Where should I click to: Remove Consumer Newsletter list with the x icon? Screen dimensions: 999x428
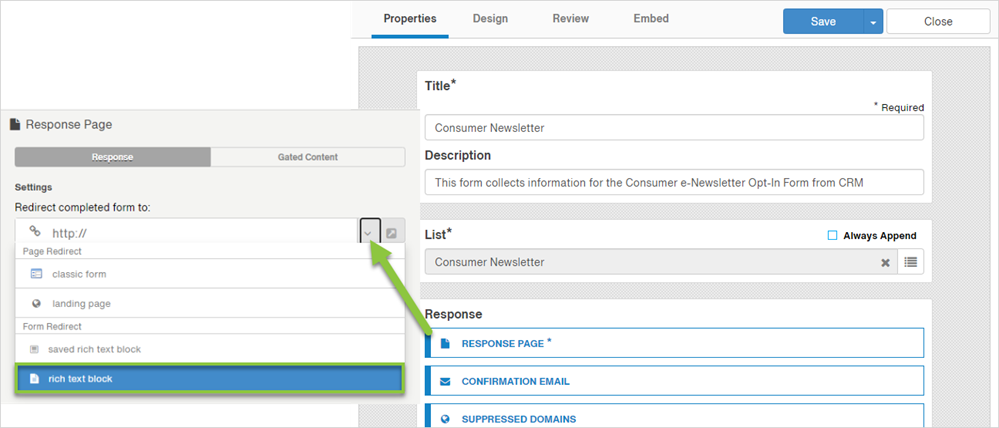(x=885, y=262)
